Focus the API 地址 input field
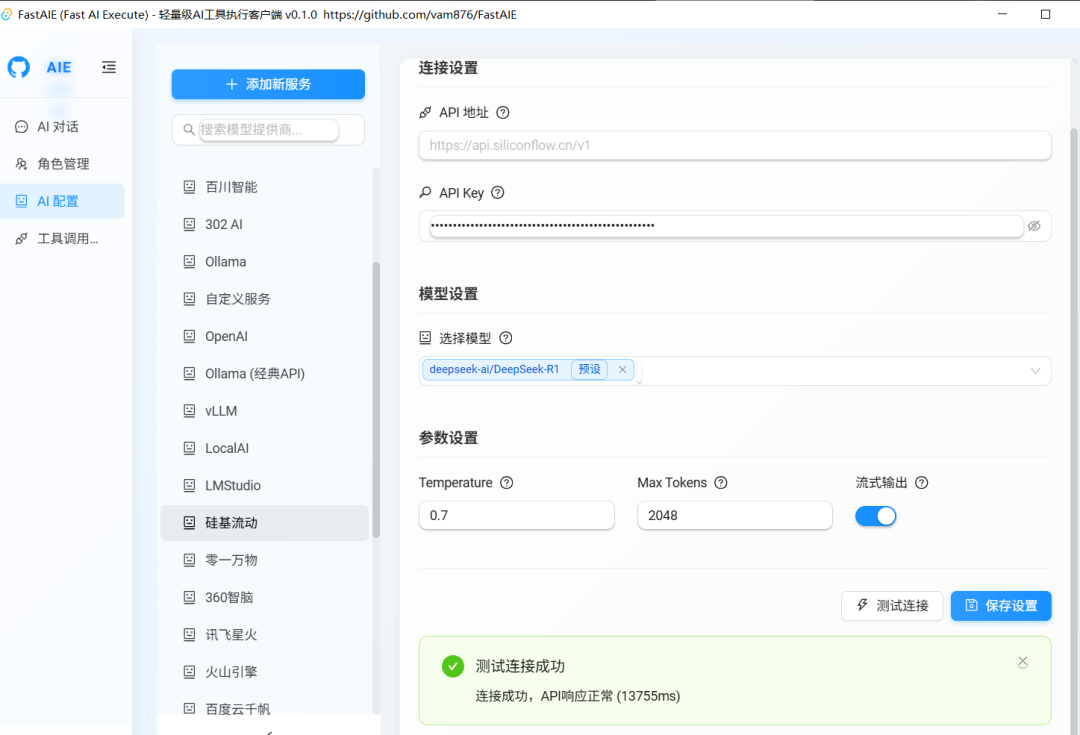Image resolution: width=1080 pixels, height=735 pixels. point(734,145)
